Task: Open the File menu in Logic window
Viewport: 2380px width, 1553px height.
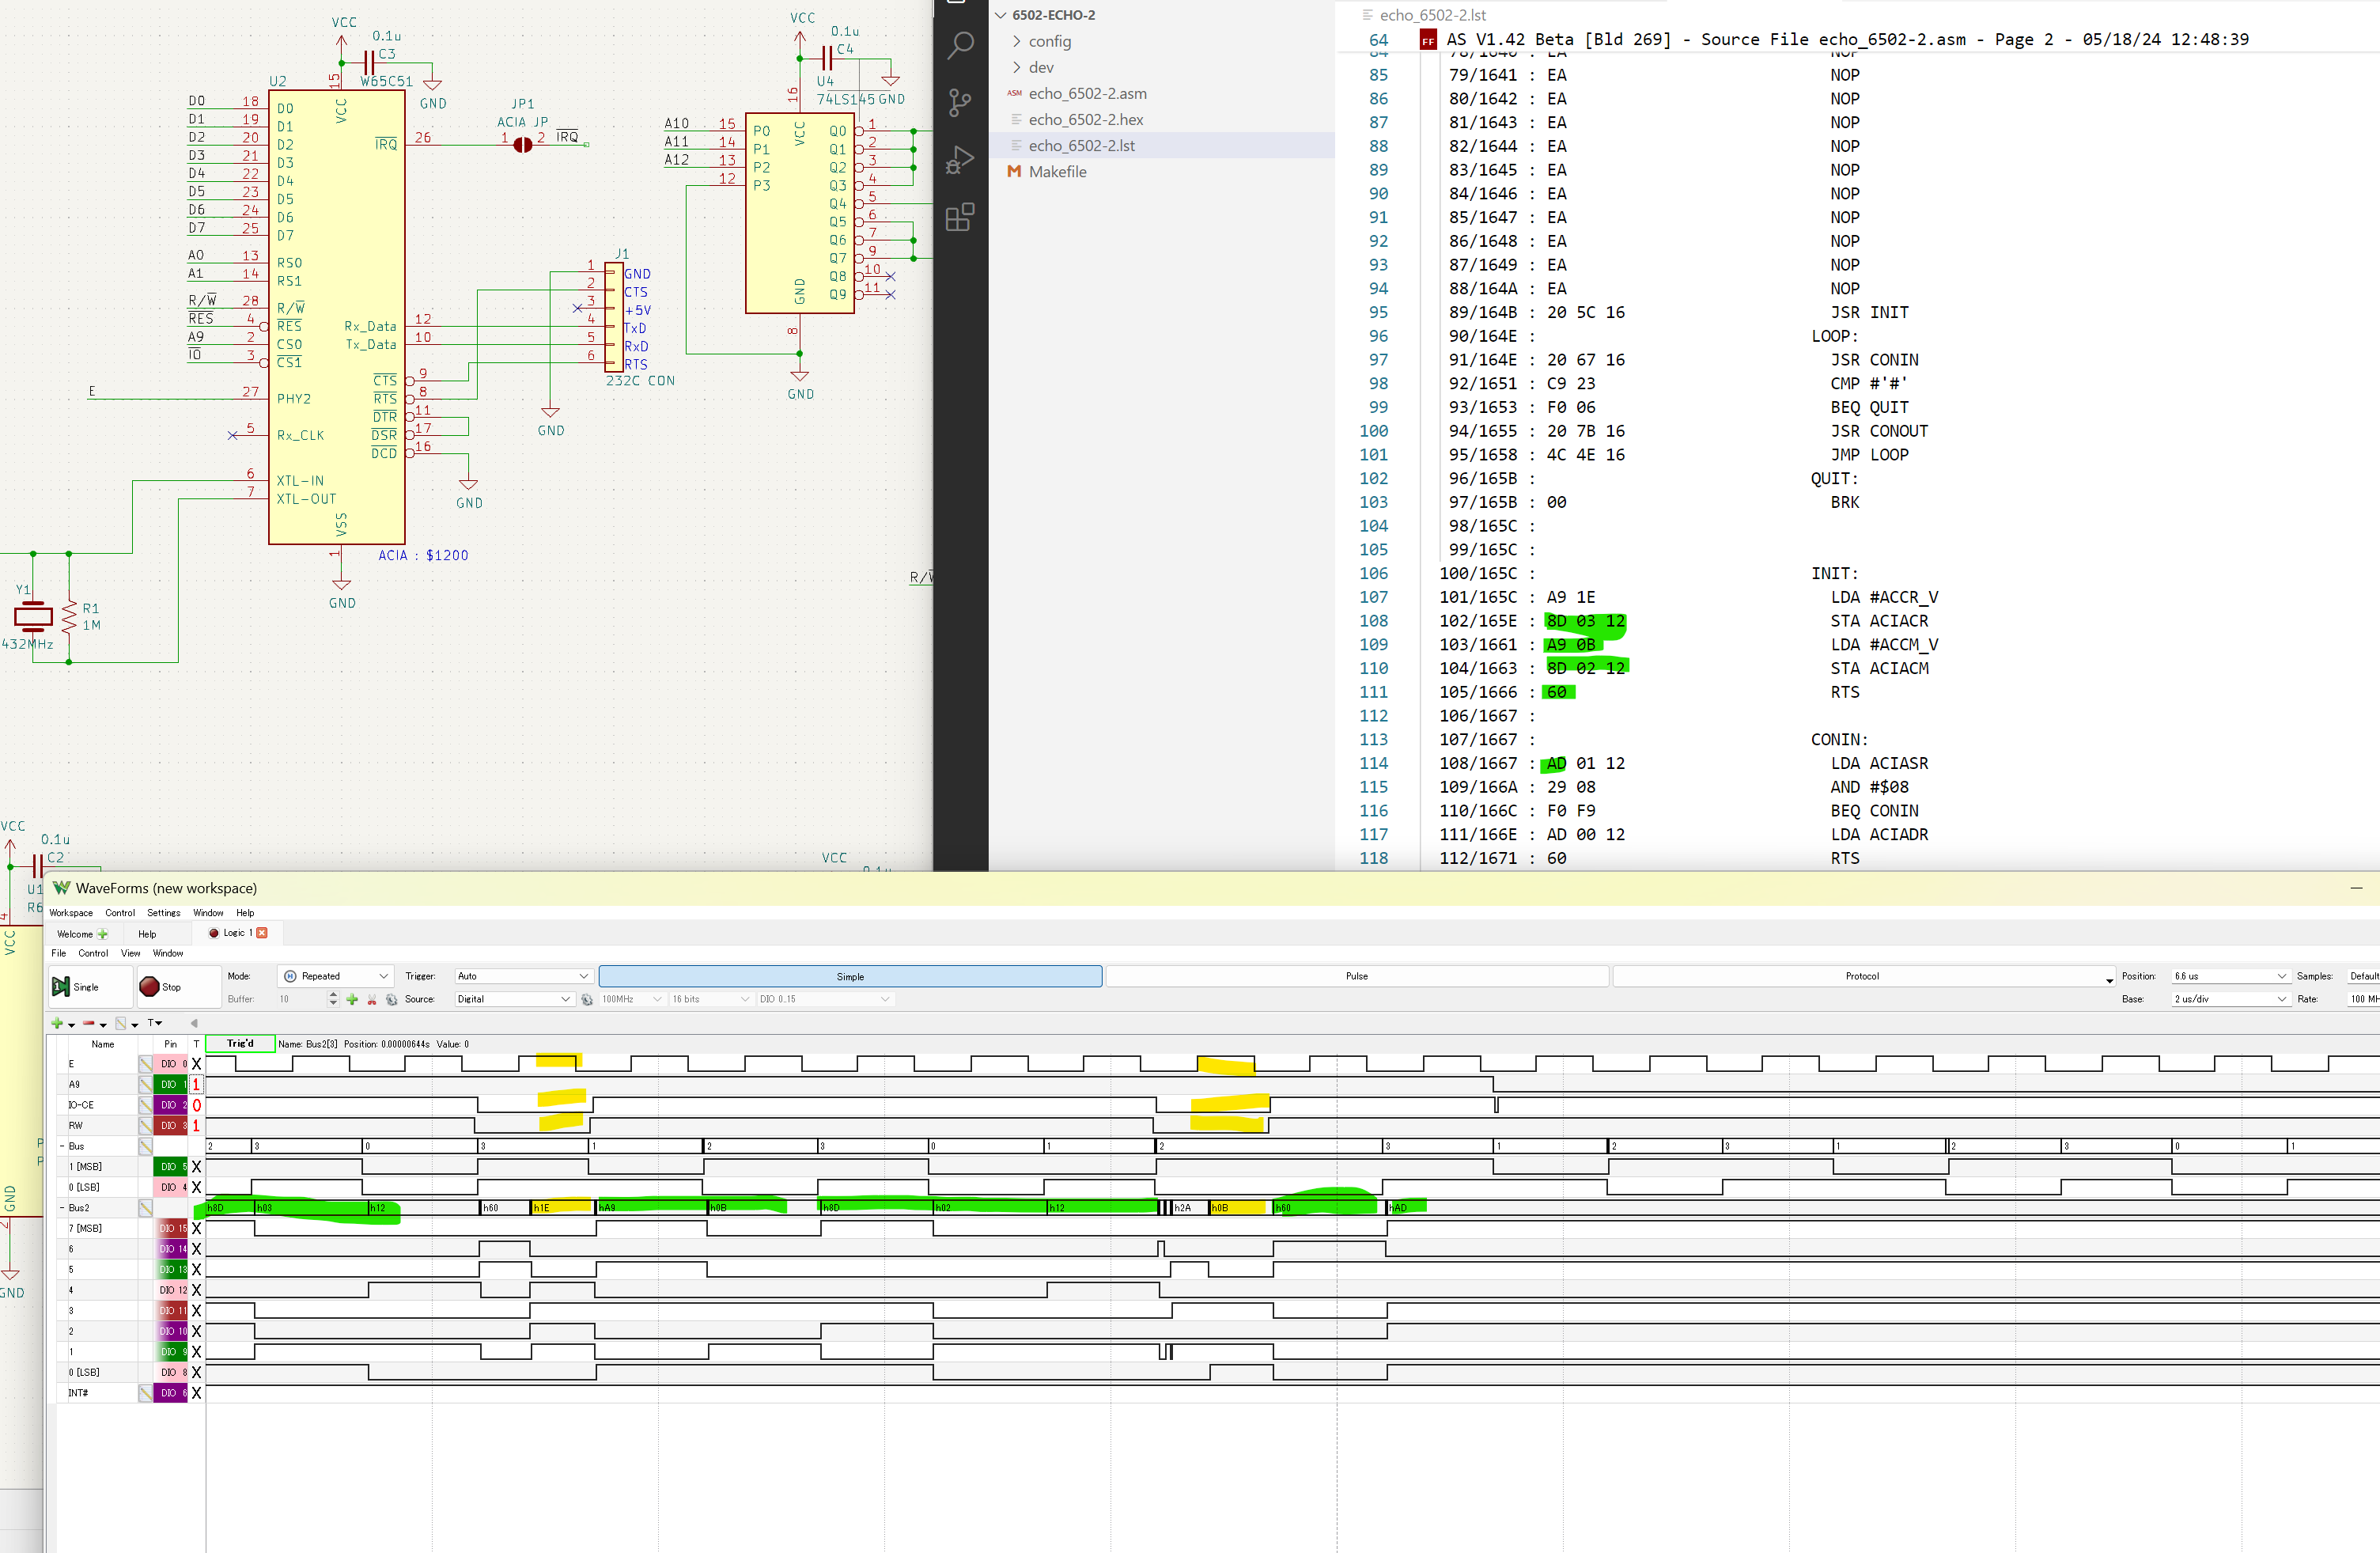Action: coord(59,953)
